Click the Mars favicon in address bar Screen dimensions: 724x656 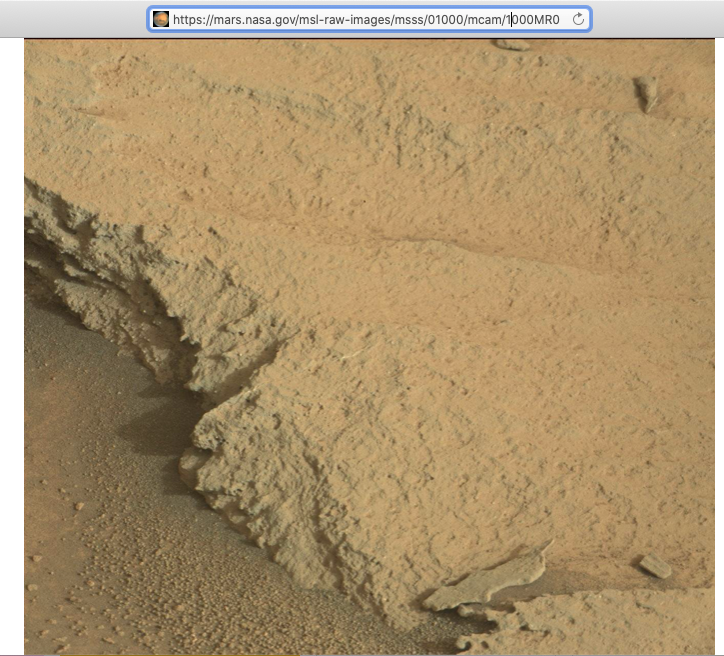[x=161, y=19]
